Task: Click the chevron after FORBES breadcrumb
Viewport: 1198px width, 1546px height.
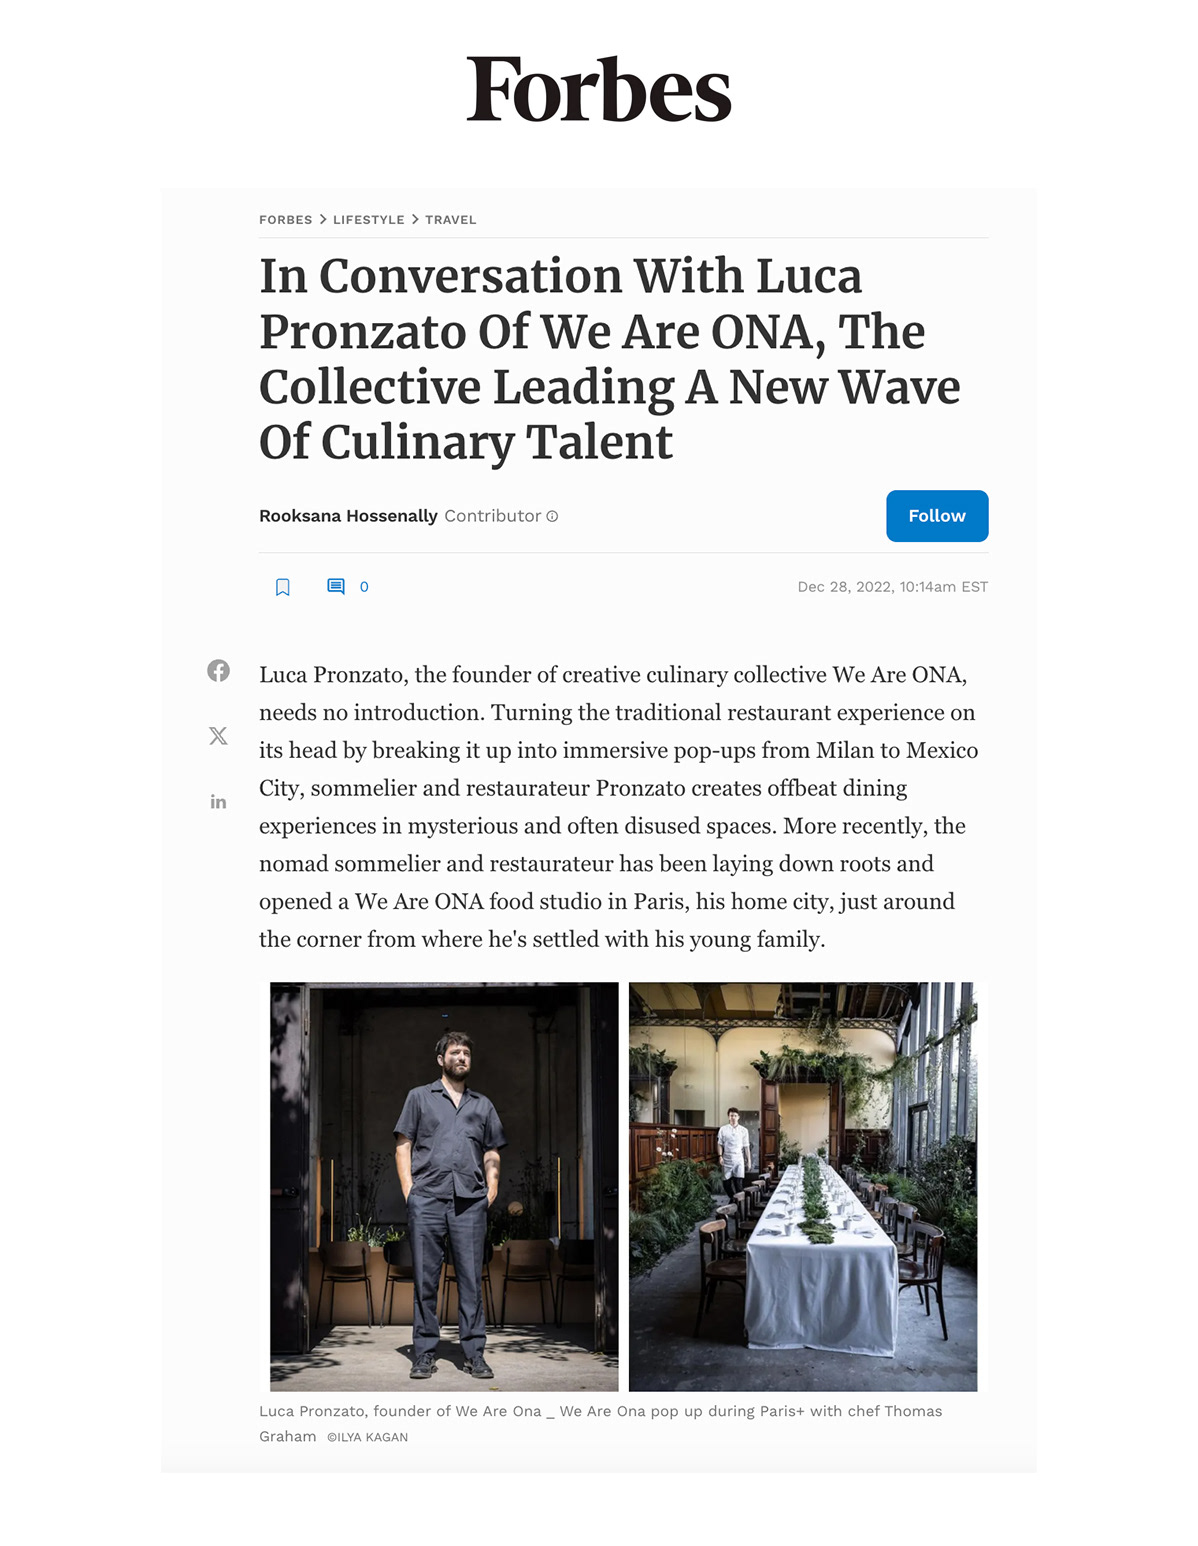Action: (x=323, y=219)
